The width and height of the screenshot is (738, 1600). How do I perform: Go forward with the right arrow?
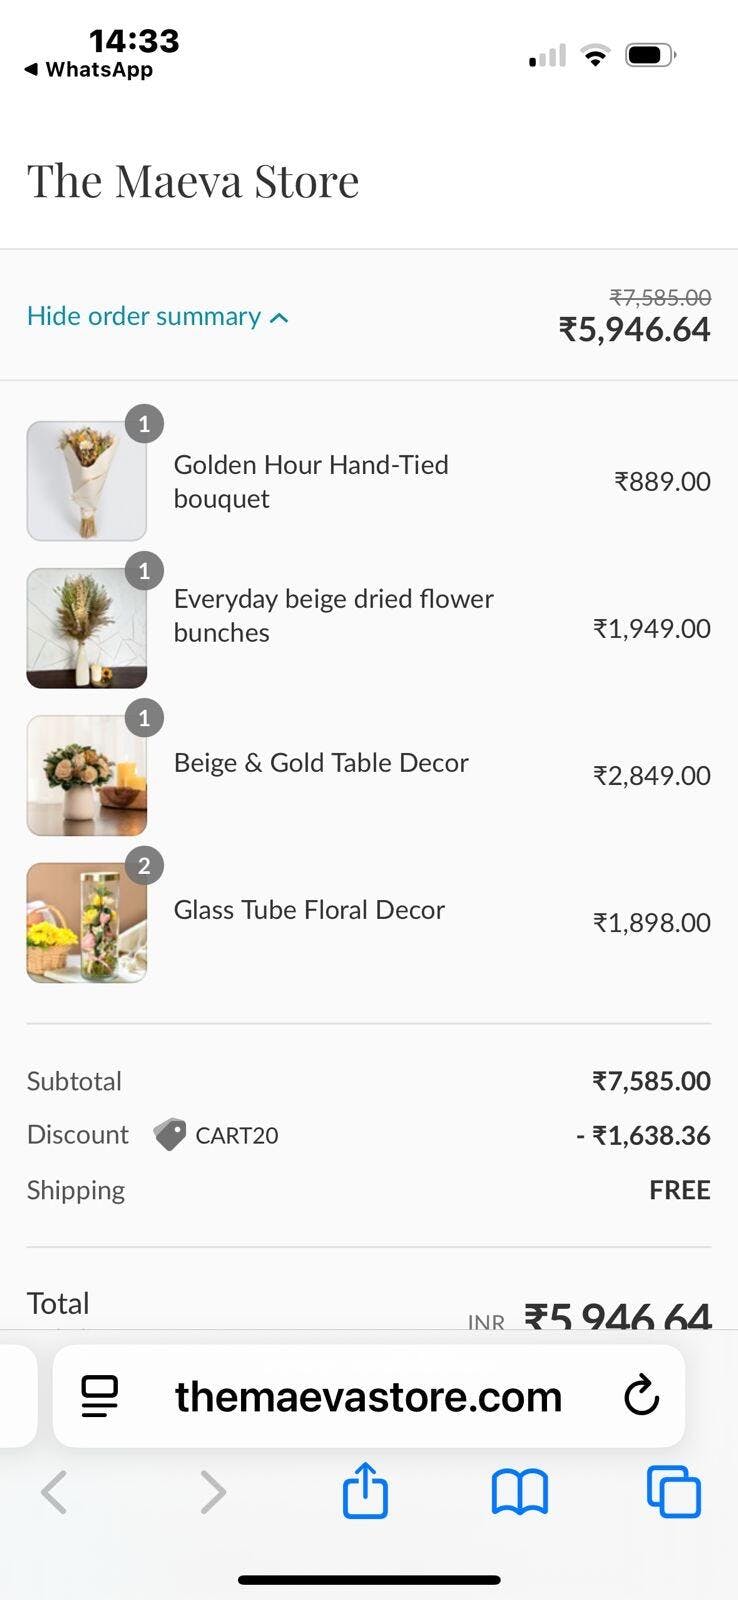[212, 1492]
